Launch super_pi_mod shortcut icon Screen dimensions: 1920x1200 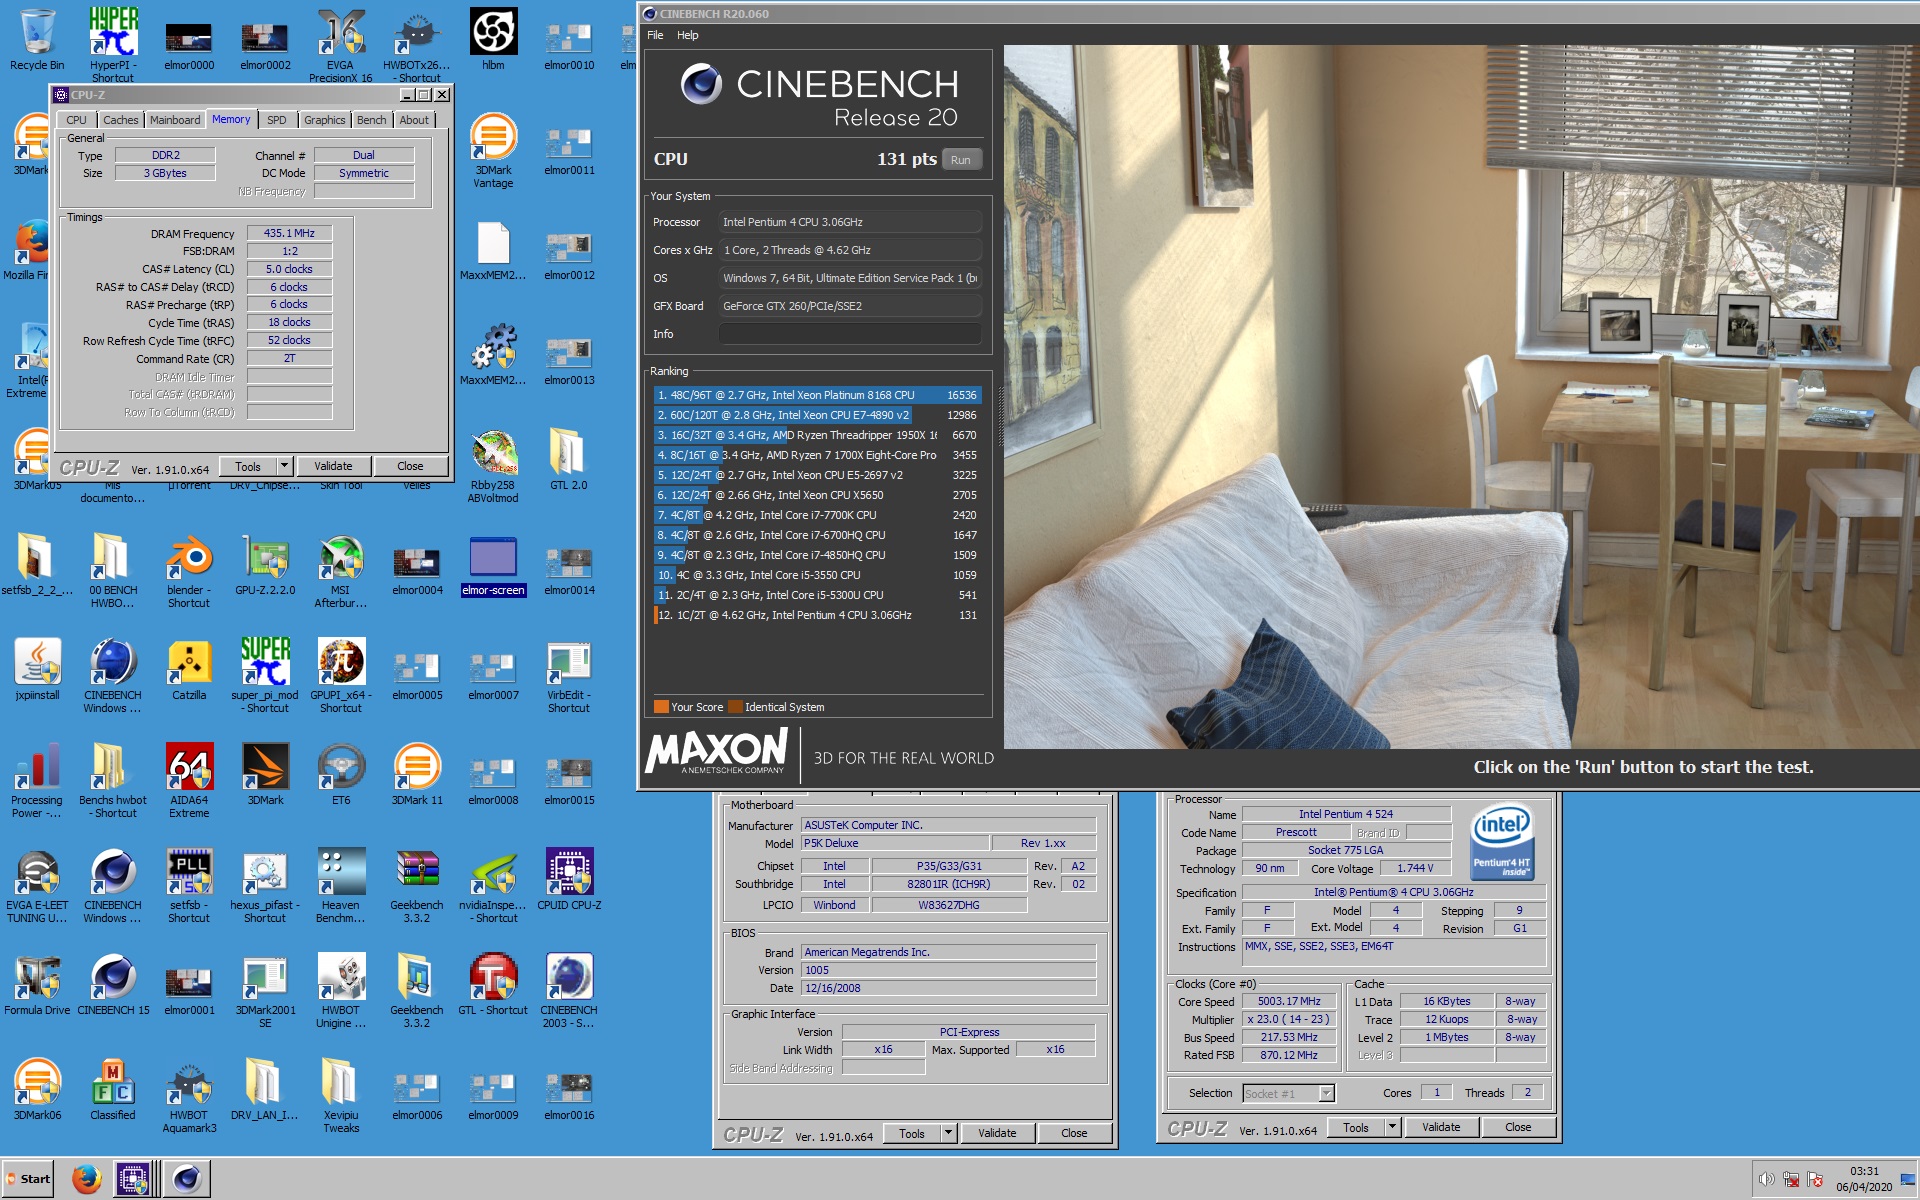(x=265, y=676)
